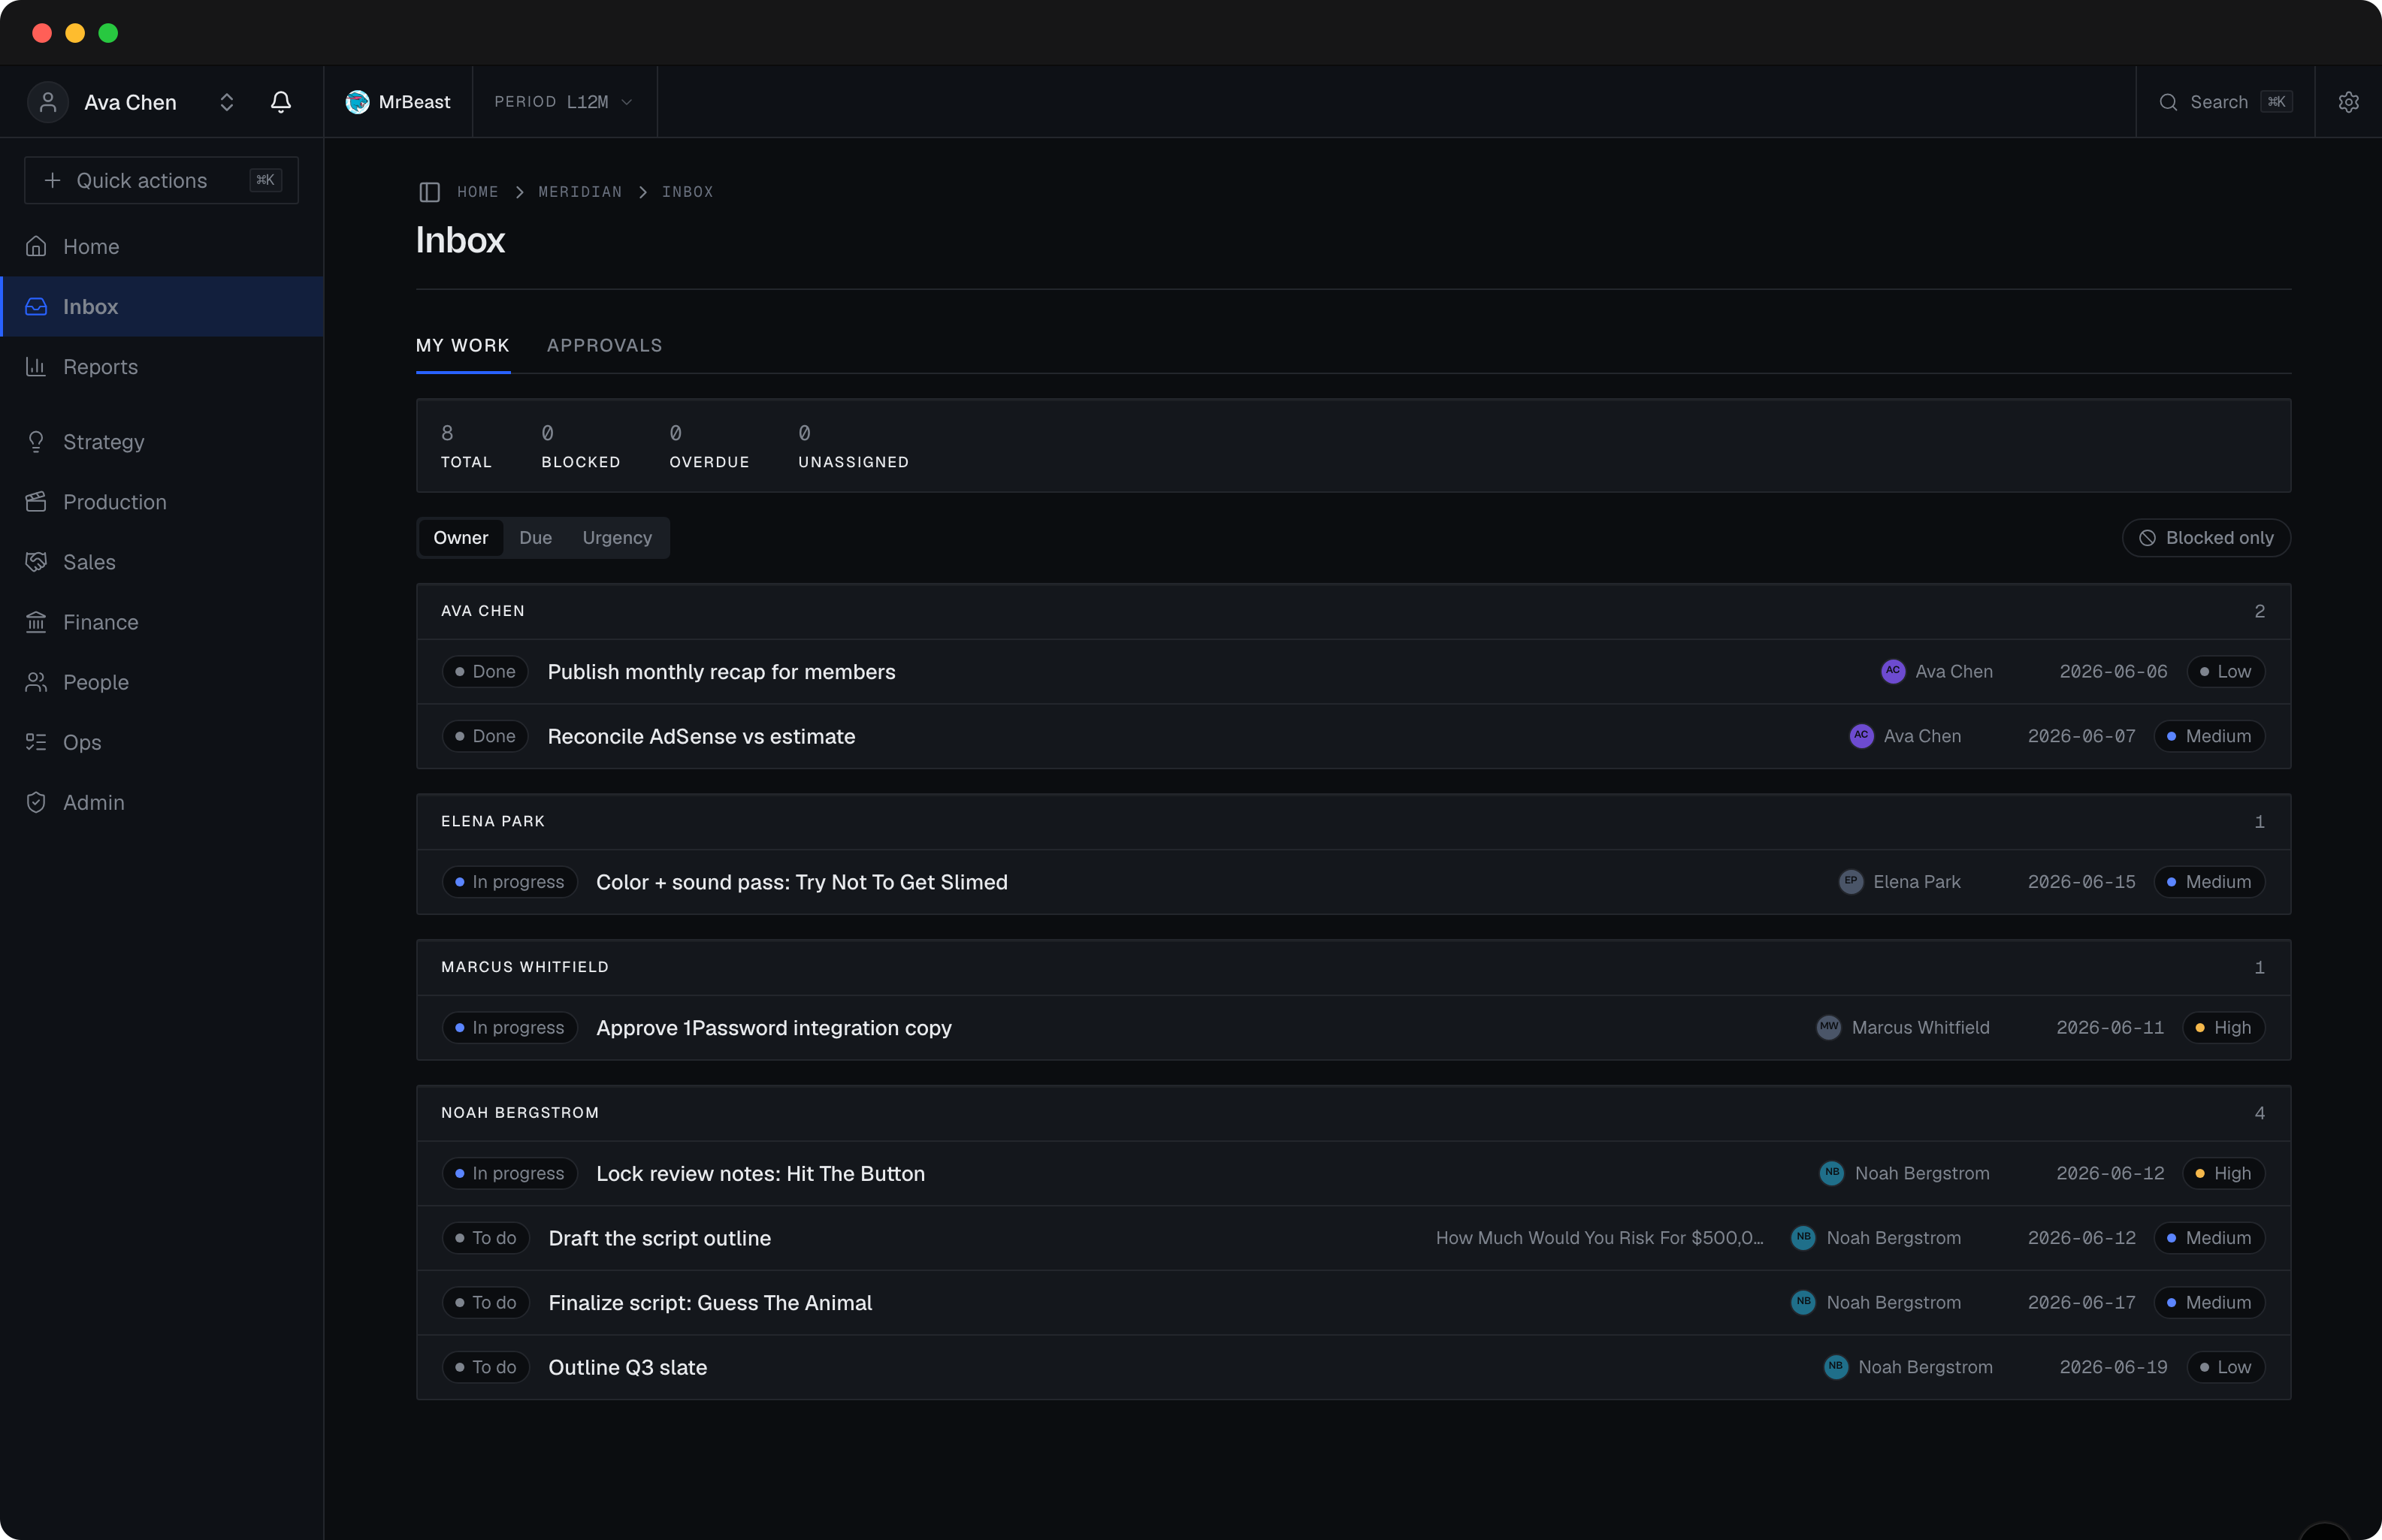Click MW avatar on Approve 1Password row

tap(1828, 1028)
